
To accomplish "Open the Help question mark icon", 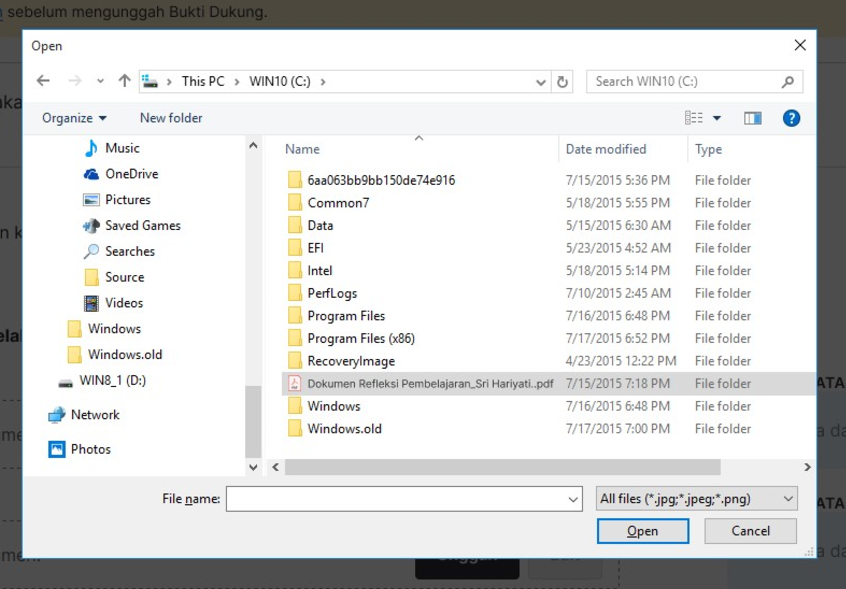I will [791, 118].
